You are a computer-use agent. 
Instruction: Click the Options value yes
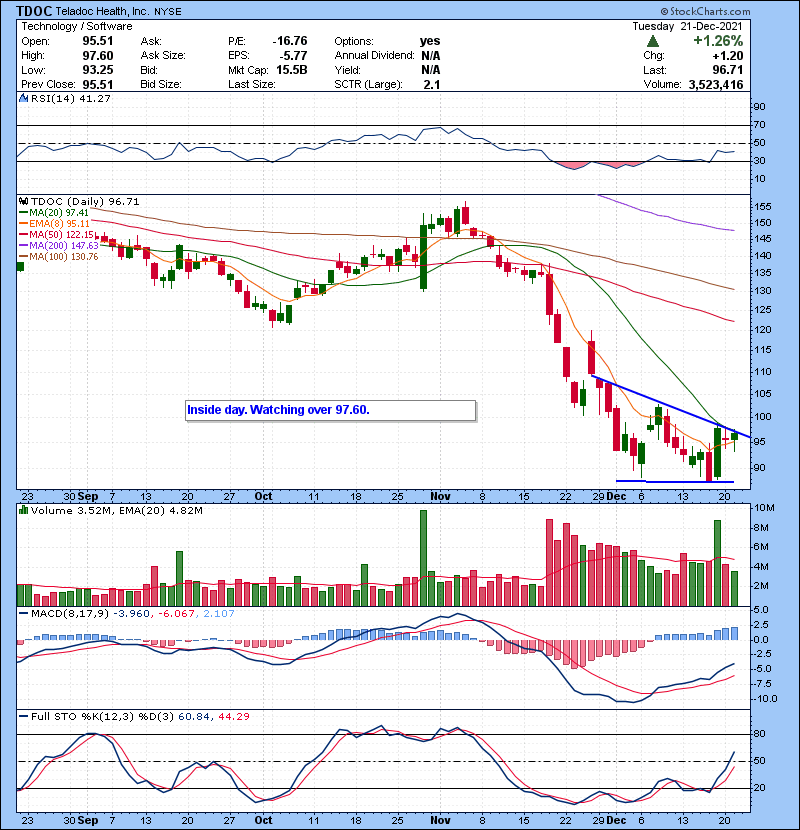click(x=430, y=41)
